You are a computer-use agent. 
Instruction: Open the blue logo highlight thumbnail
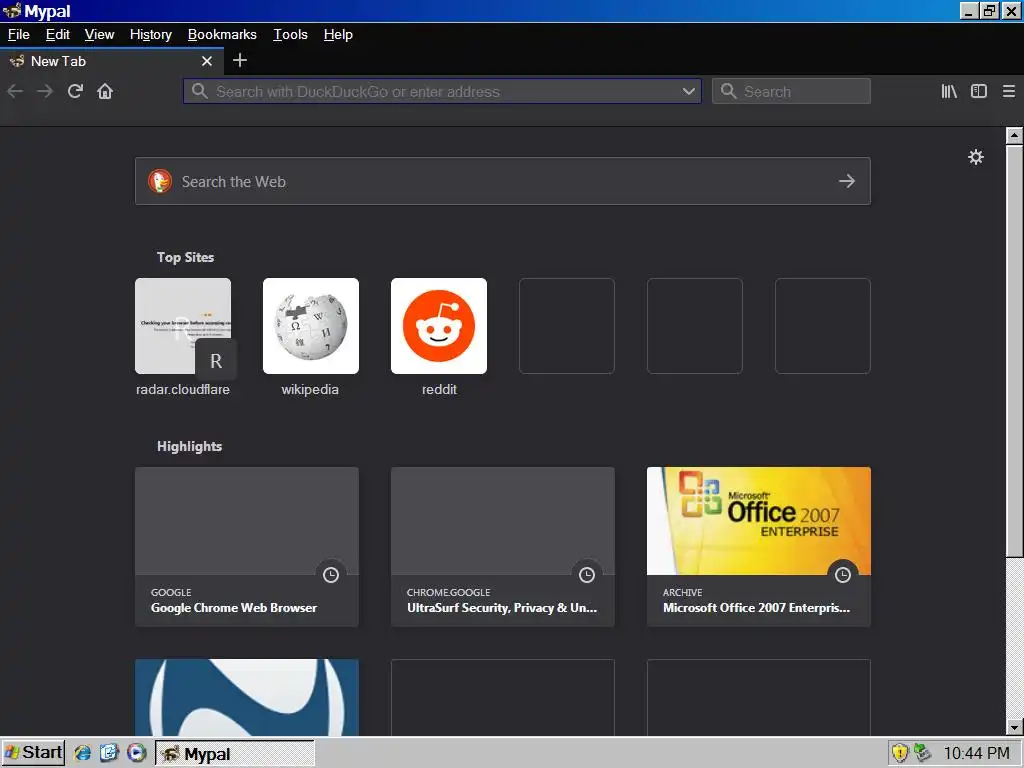coord(247,697)
